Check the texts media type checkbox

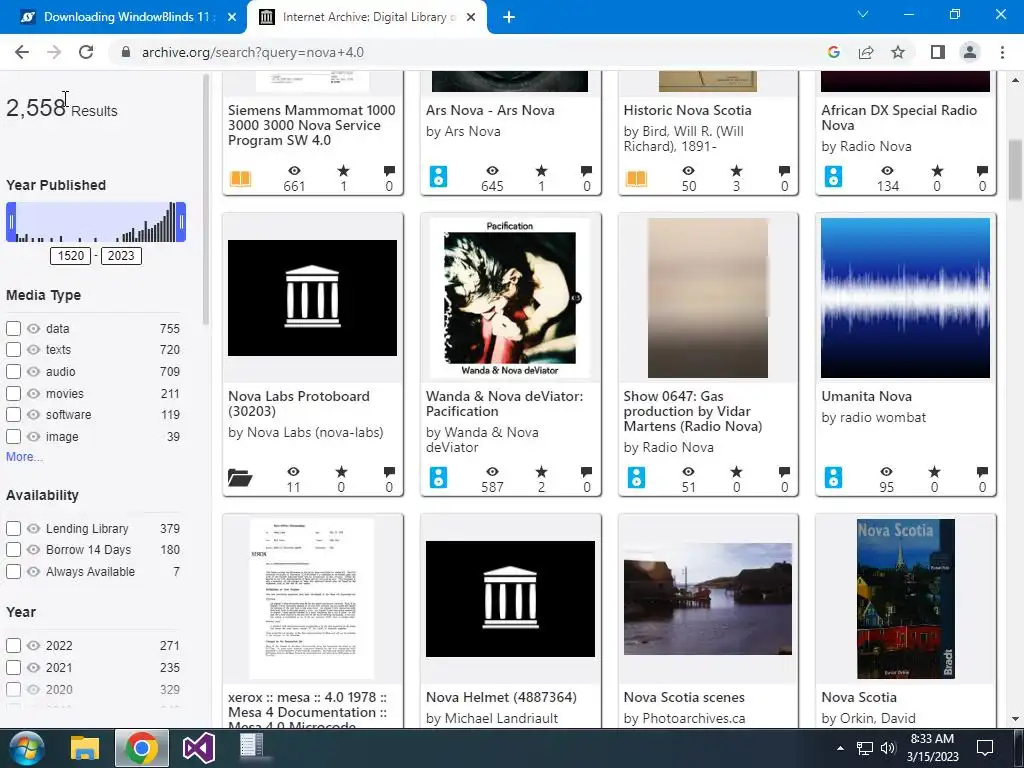pos(13,349)
